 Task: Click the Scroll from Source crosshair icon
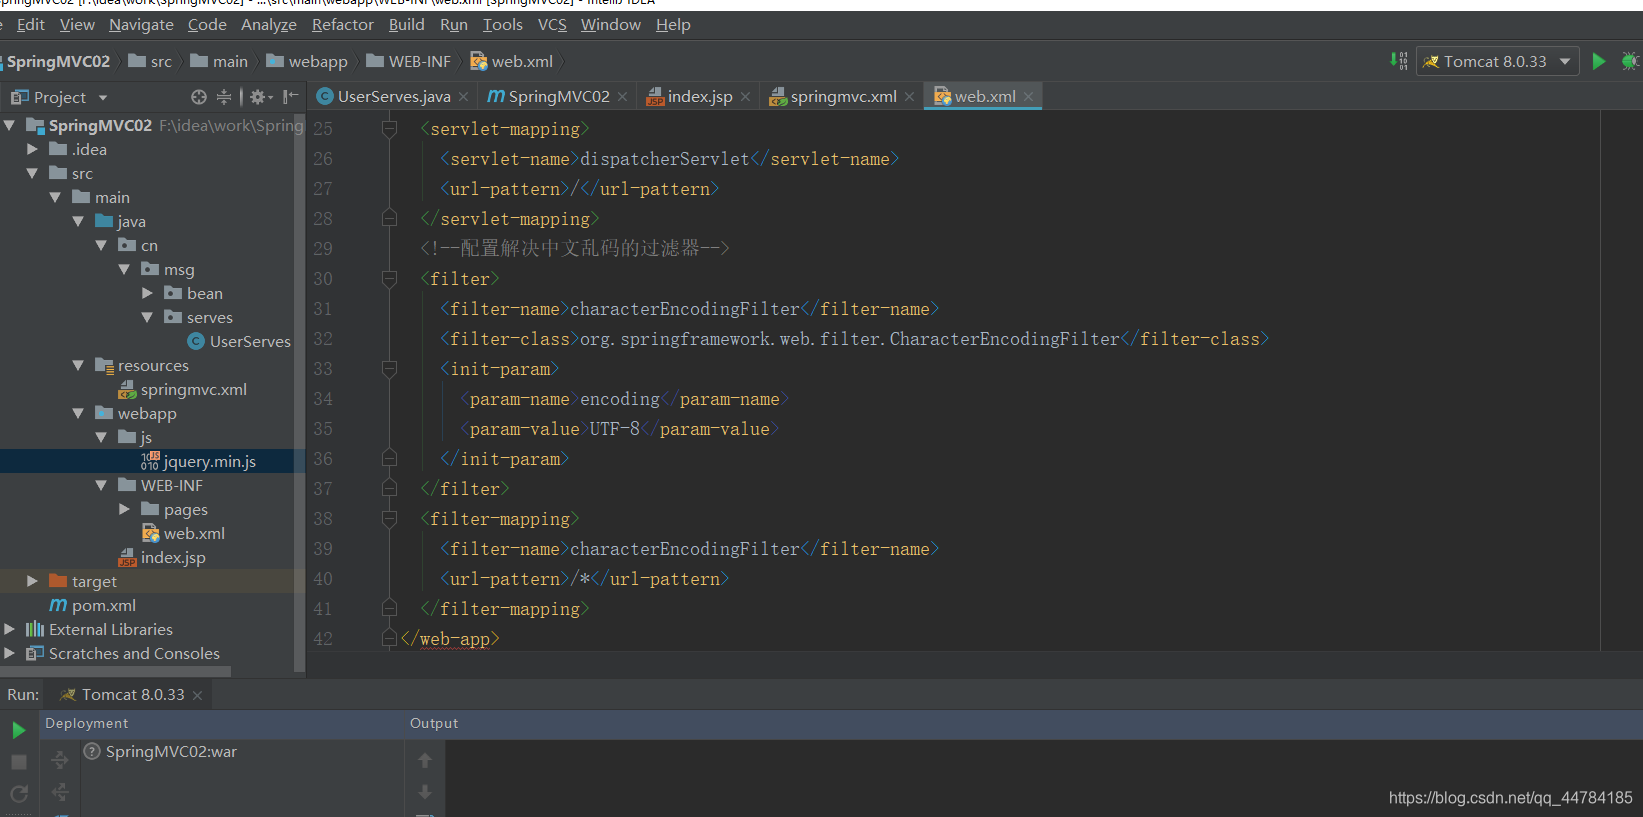pyautogui.click(x=198, y=97)
